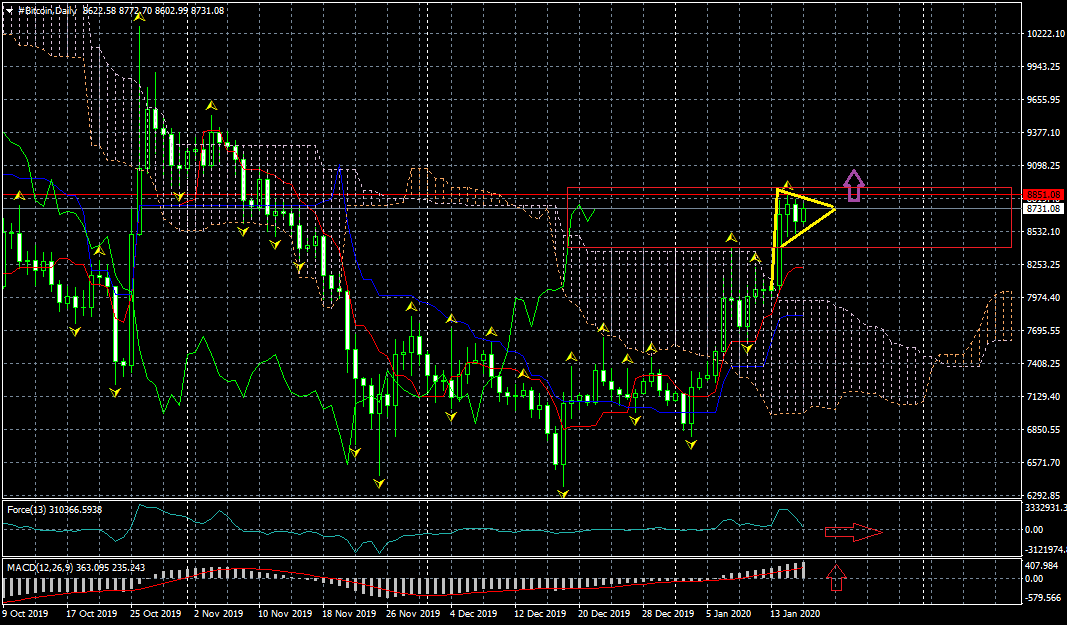Click the red right arrow in the Force panel
1067x625 pixels.
(853, 532)
